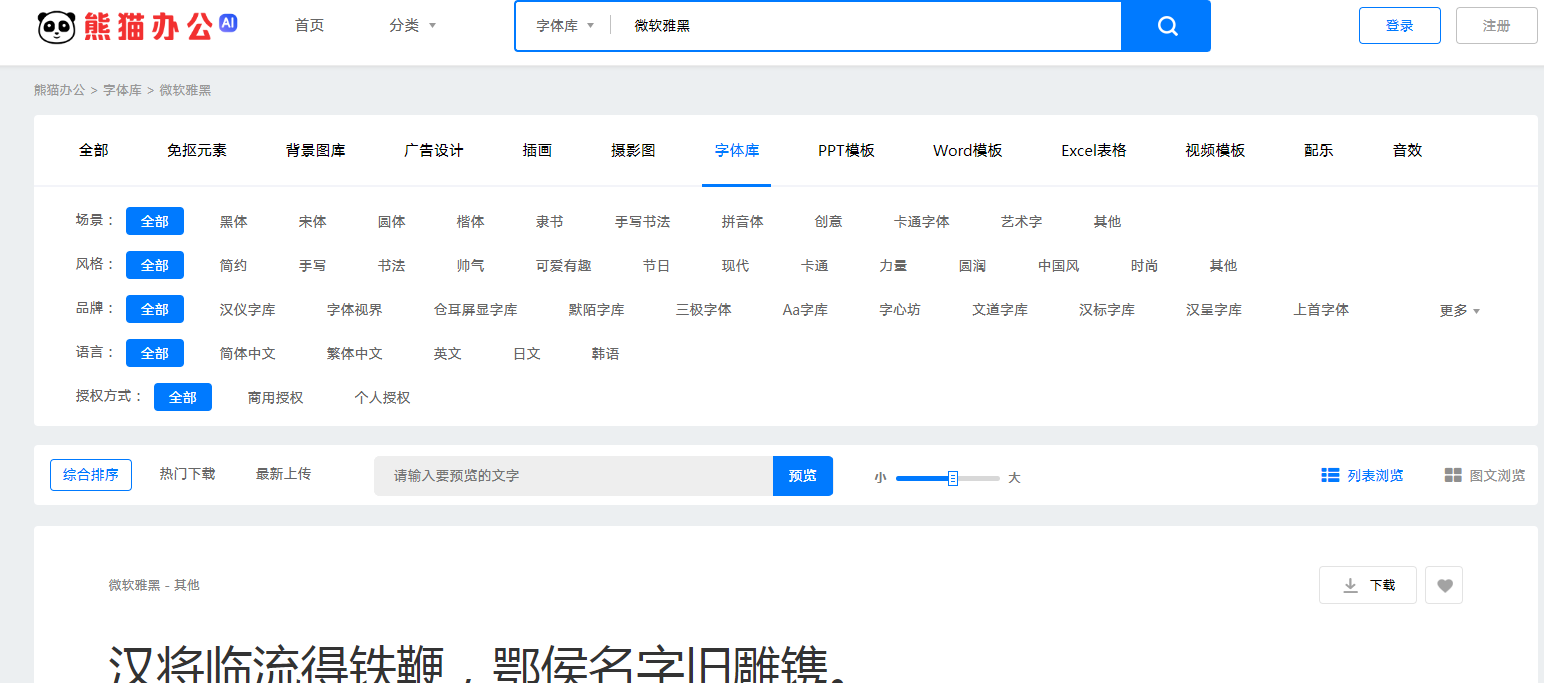
Task: Expand 更多 brand options
Action: tap(1459, 311)
